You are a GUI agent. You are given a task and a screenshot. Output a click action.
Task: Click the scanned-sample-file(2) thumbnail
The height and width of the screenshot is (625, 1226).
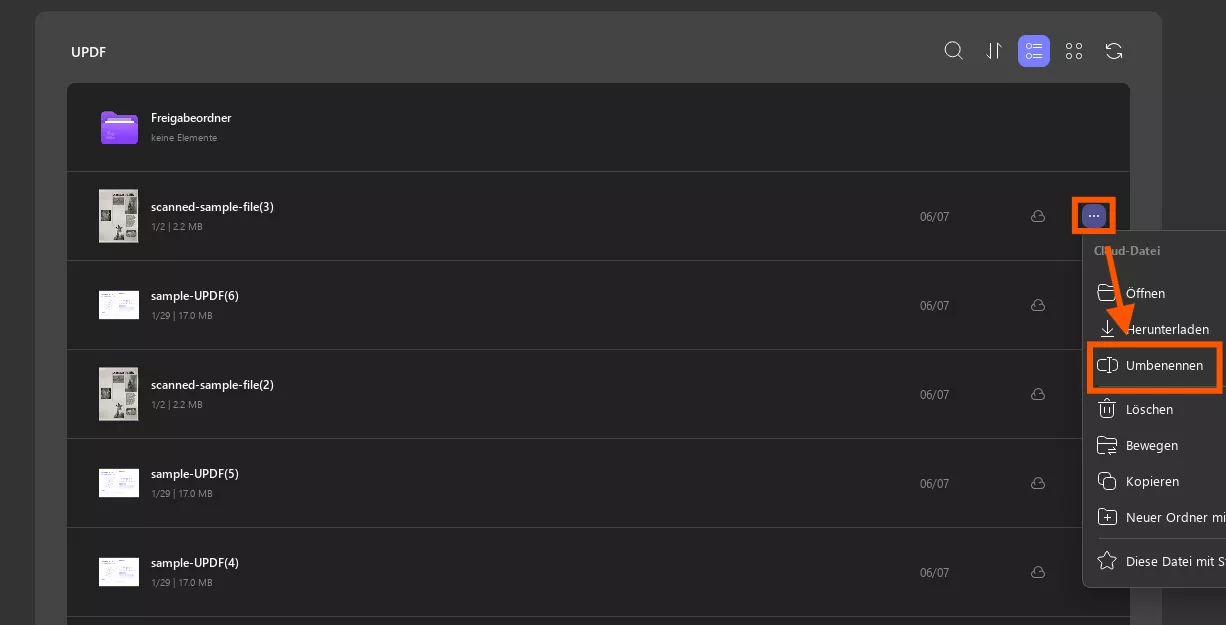(119, 394)
